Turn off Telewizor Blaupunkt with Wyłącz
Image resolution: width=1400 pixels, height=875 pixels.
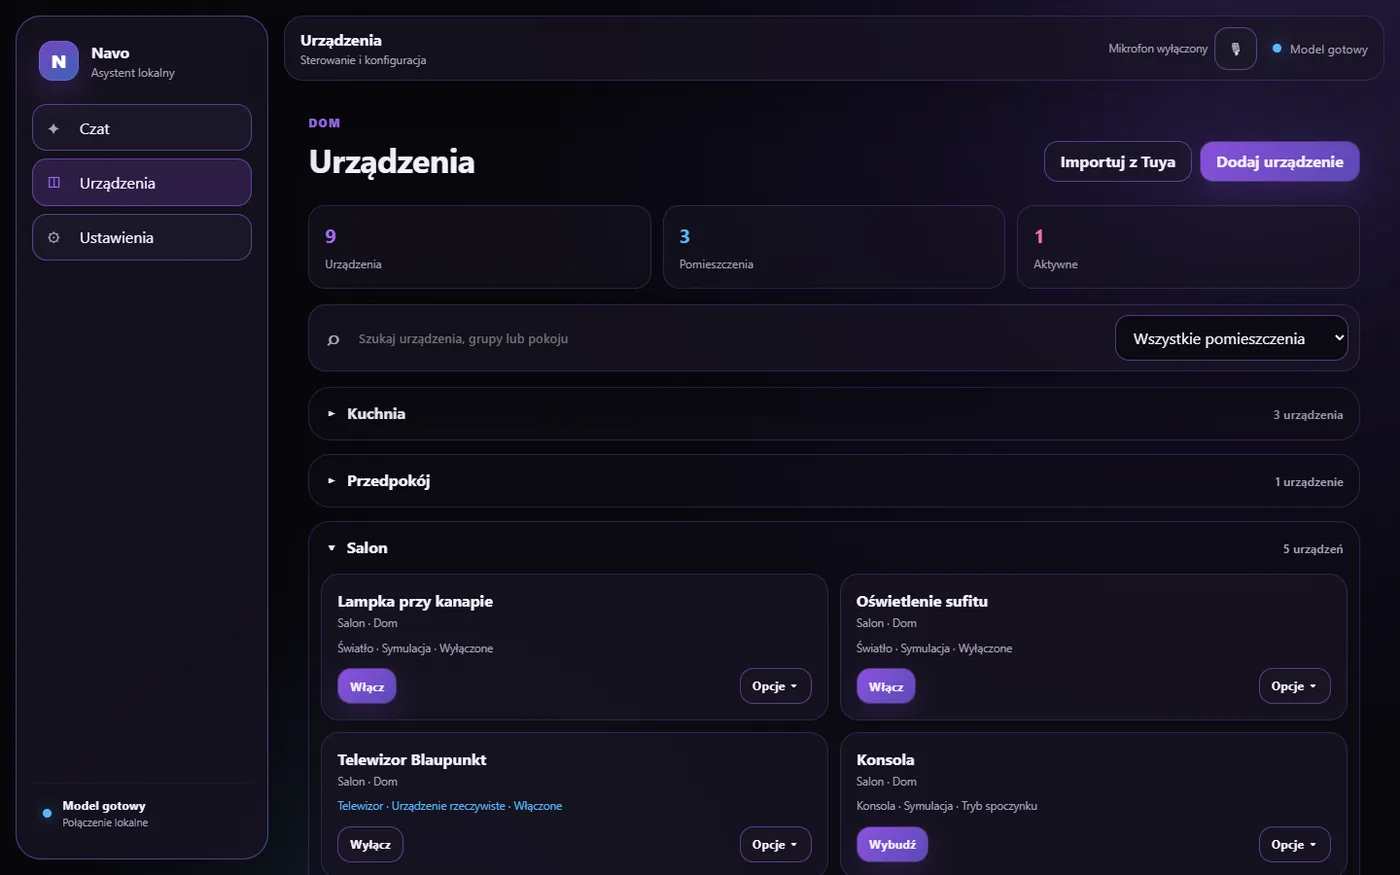click(370, 844)
